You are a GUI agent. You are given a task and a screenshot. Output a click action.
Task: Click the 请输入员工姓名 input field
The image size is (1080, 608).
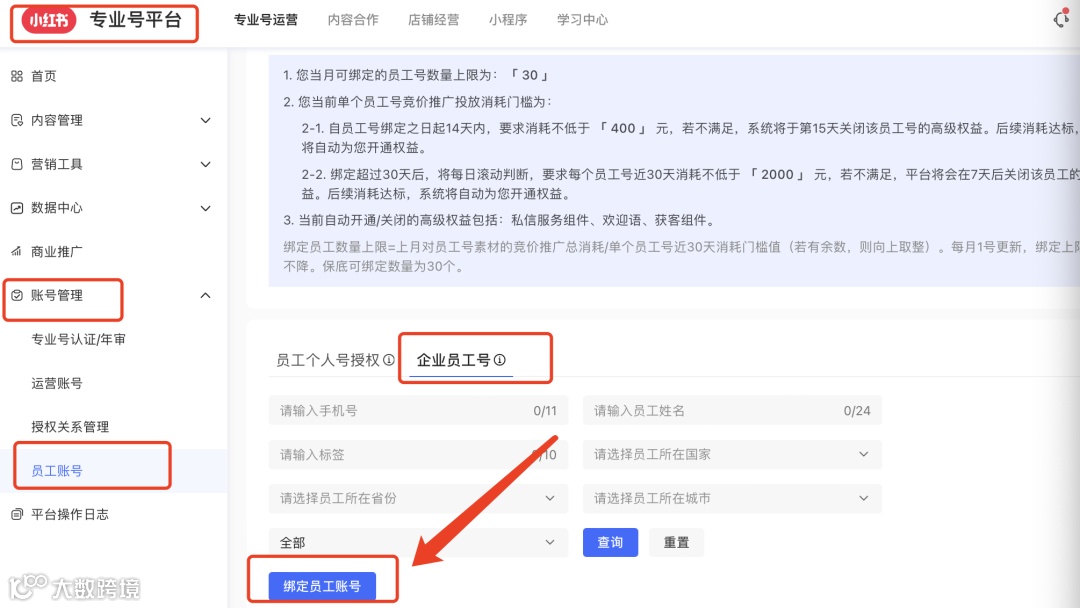732,410
